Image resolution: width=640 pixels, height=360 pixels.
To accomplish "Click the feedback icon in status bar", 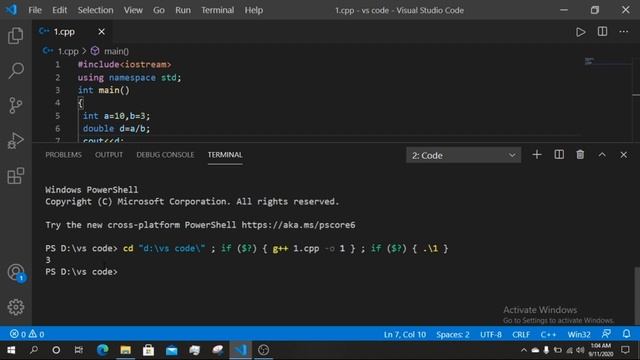I will 606,334.
